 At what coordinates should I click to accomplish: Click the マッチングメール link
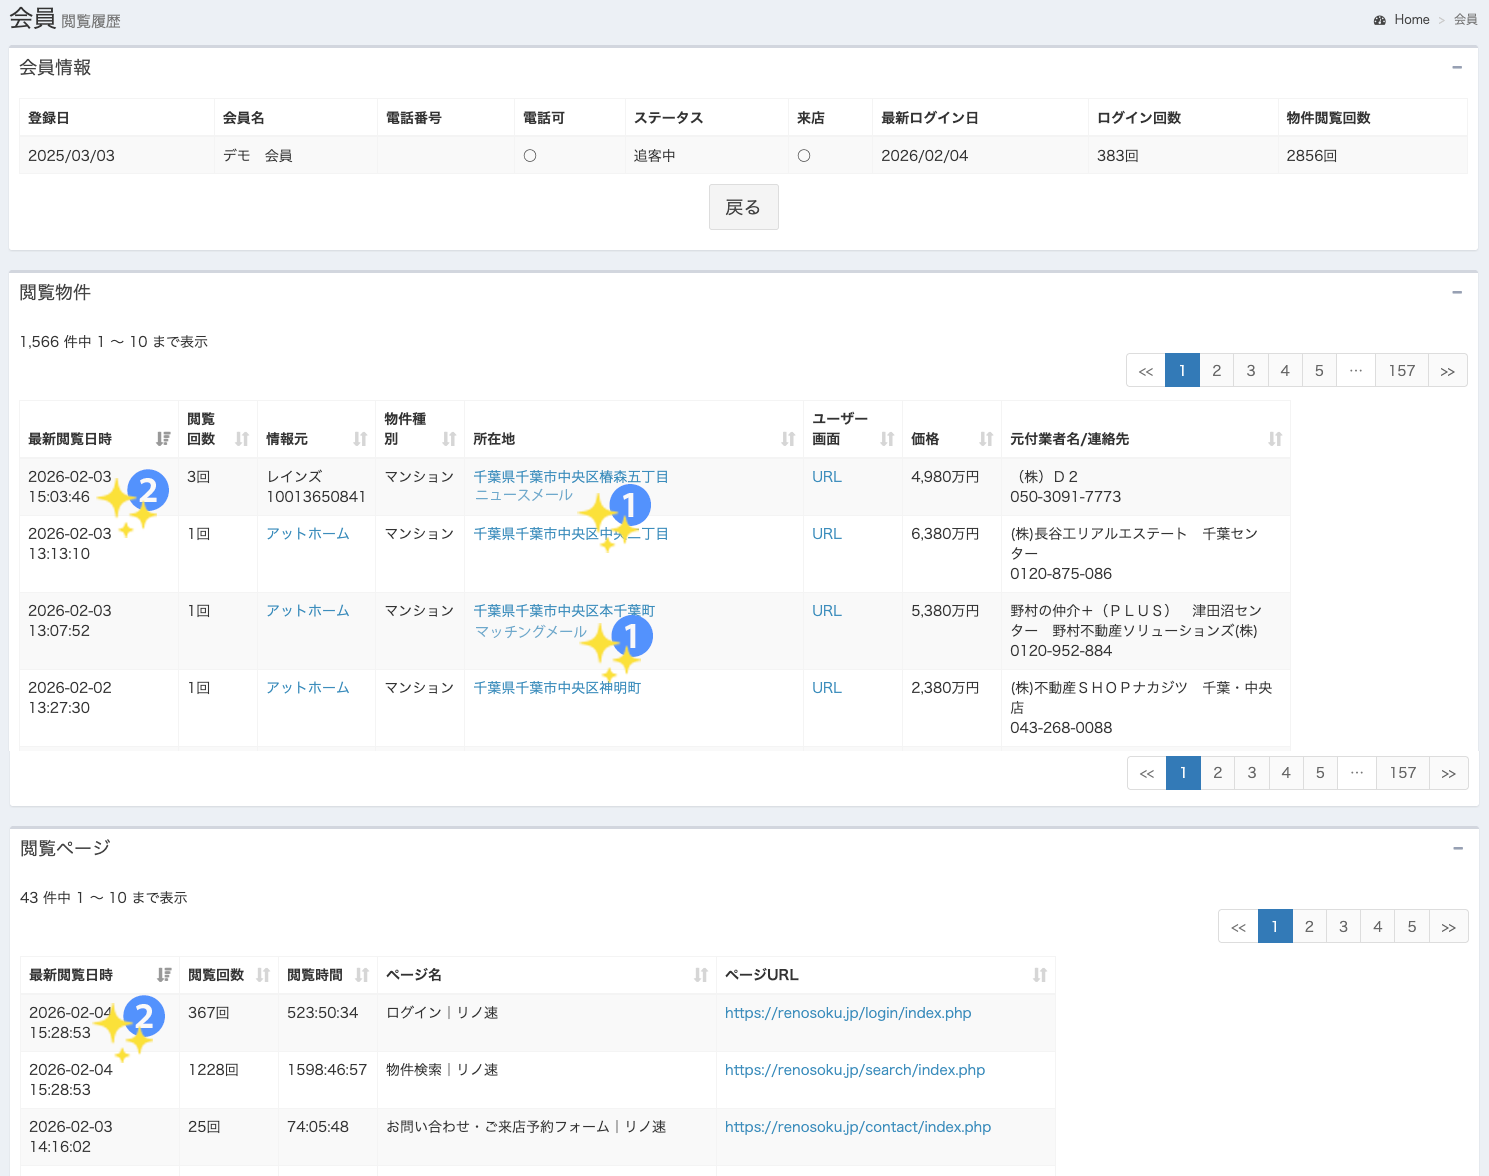click(x=531, y=632)
